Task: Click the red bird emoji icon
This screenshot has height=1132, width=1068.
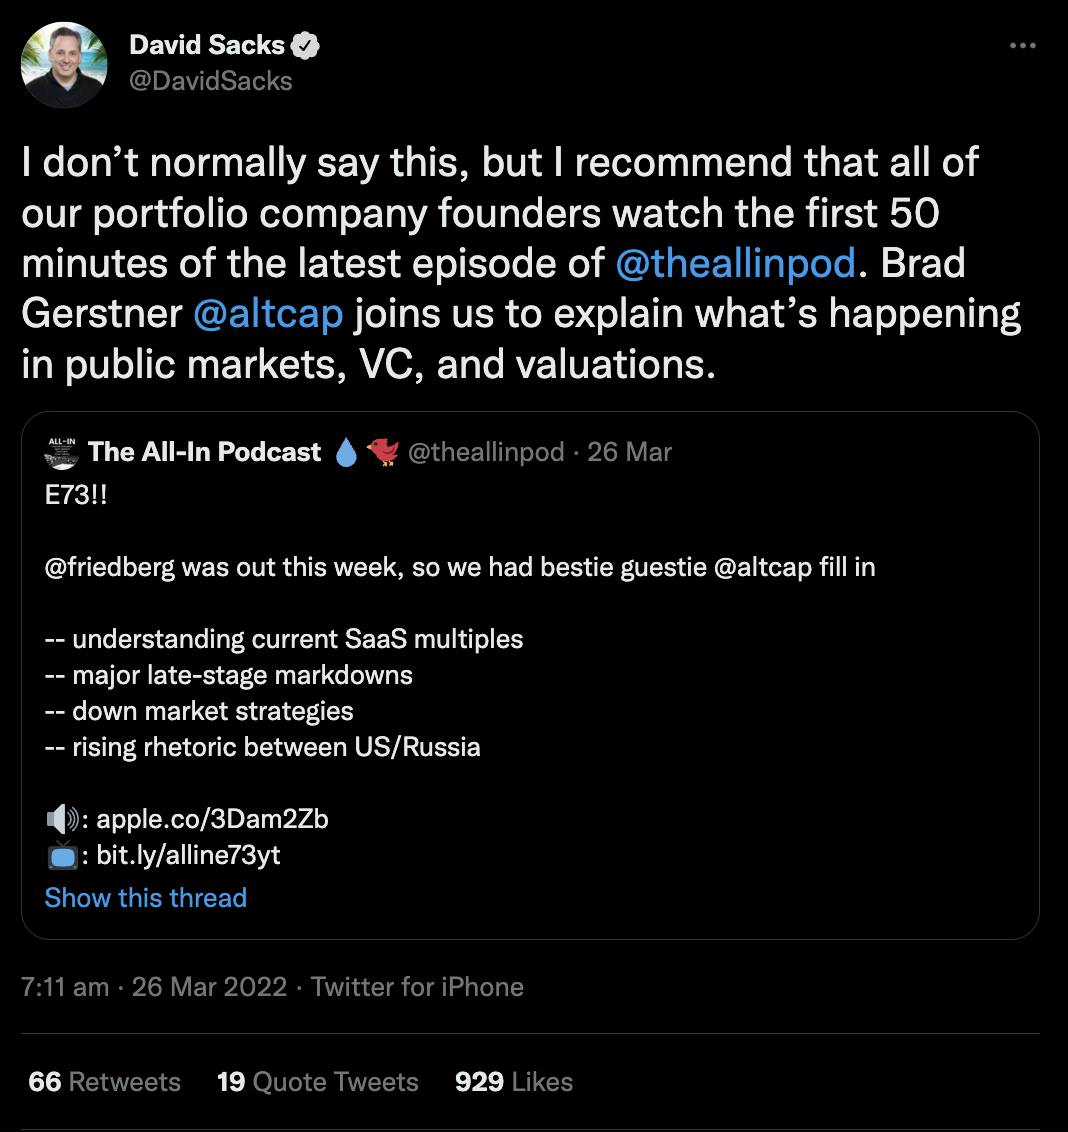Action: coord(381,452)
